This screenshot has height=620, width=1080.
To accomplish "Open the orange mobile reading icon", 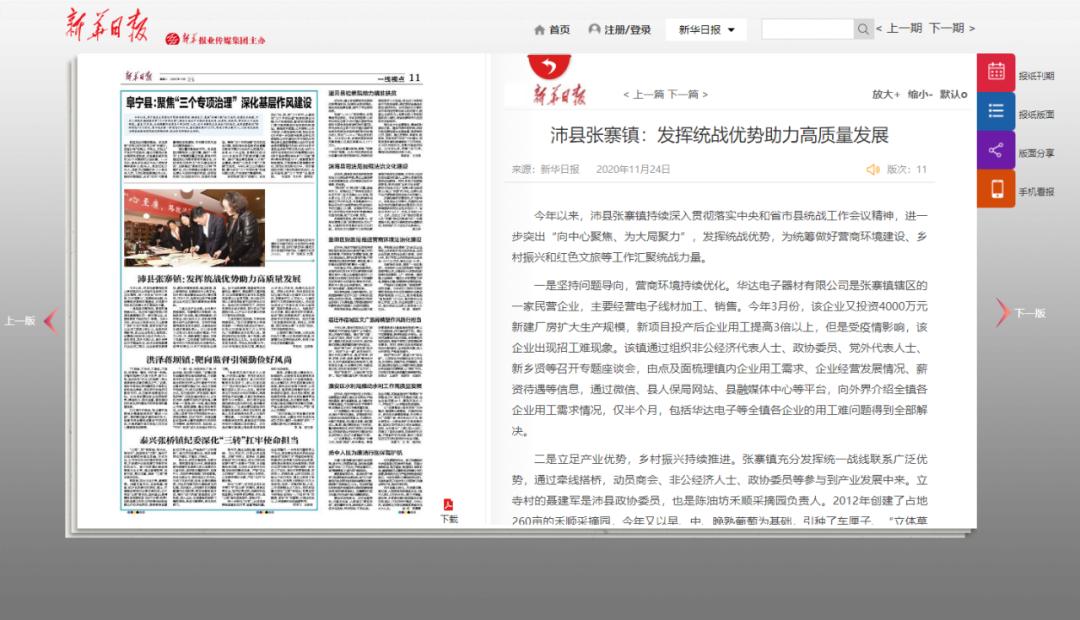I will (x=996, y=189).
